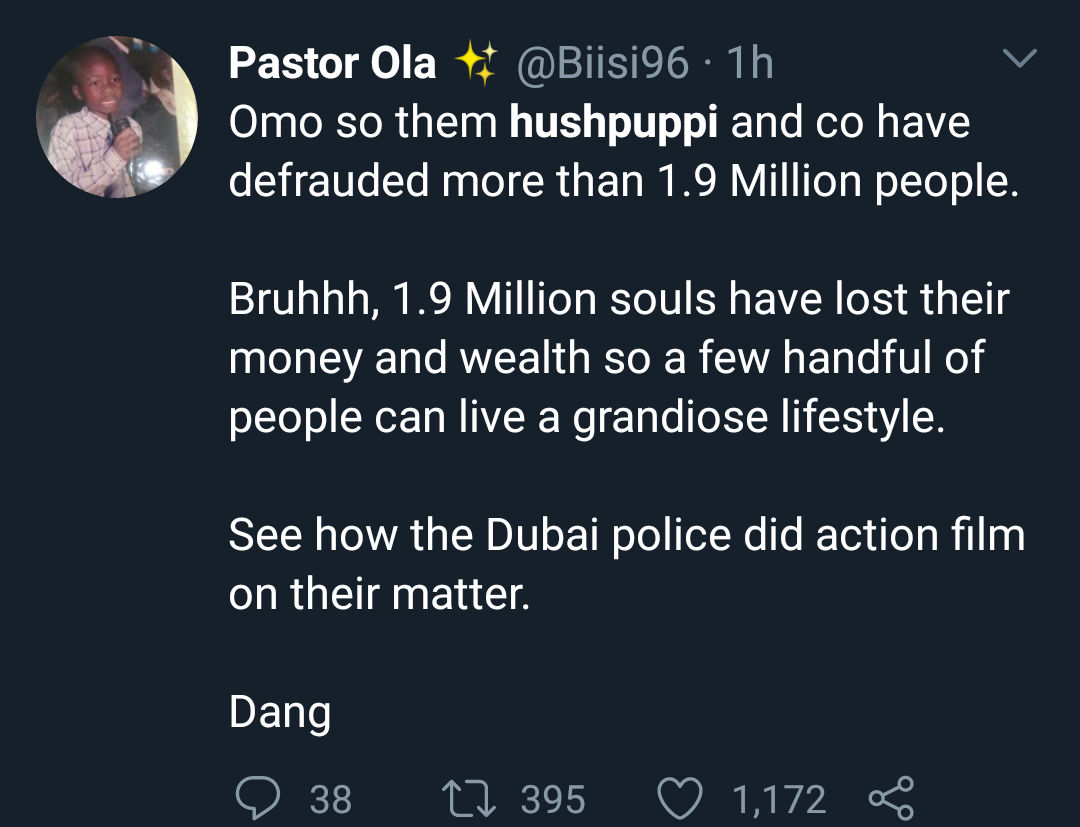The image size is (1080, 827).
Task: Click the sparkles emoji beside Pastor Ola
Action: (x=475, y=64)
